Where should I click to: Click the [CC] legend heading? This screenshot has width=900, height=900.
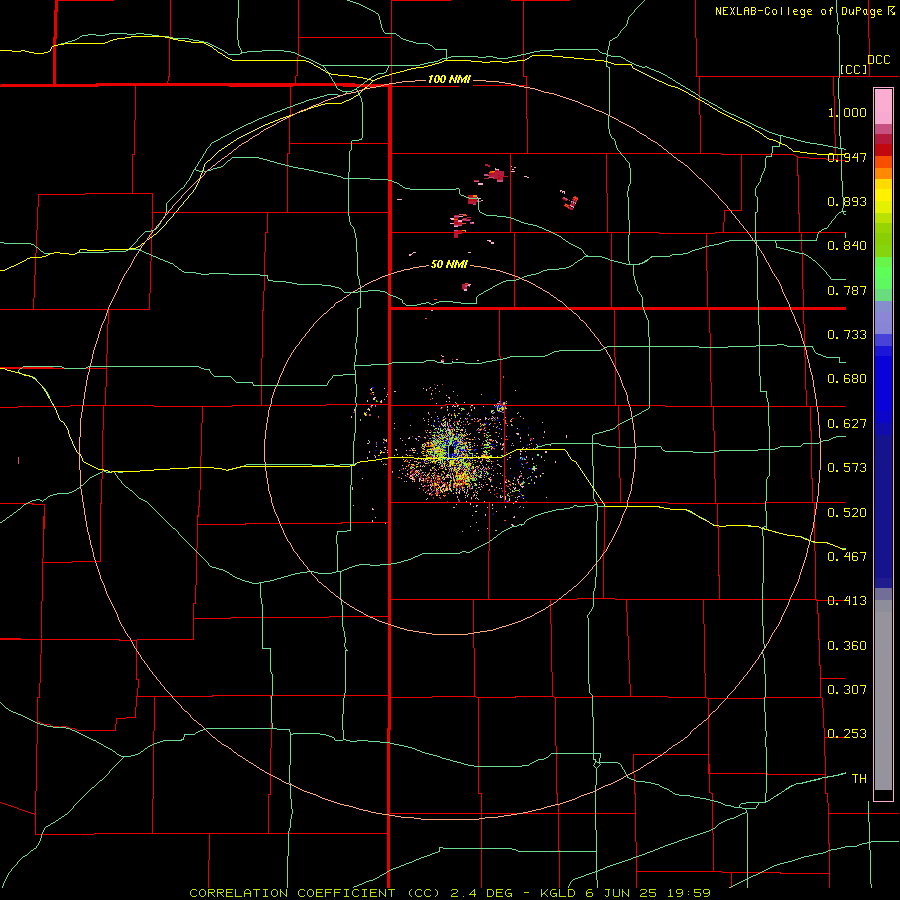854,69
